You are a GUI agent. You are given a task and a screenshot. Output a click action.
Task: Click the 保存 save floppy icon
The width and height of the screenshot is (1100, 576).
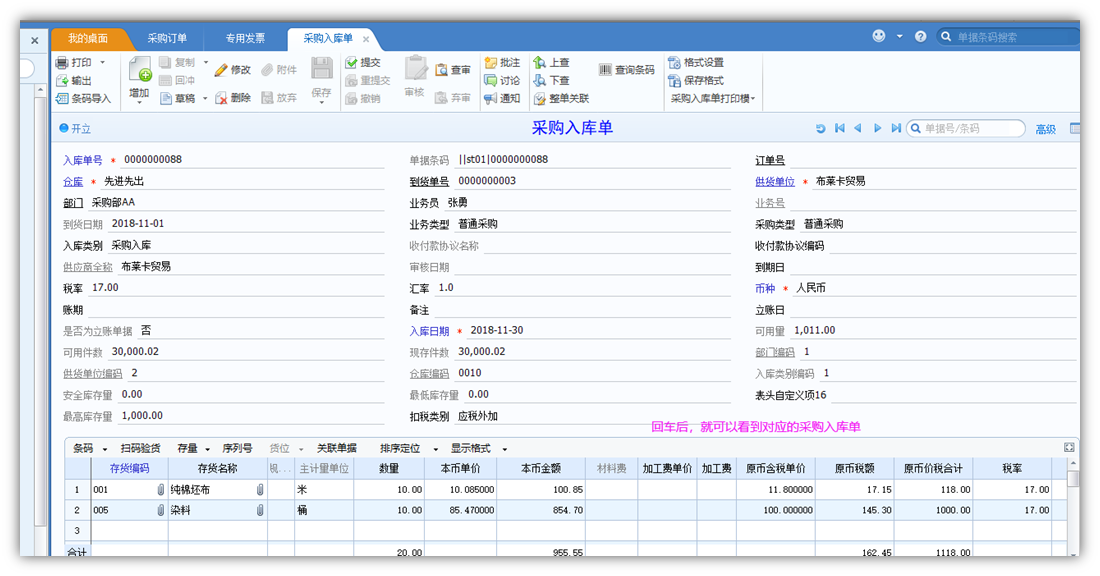(321, 69)
